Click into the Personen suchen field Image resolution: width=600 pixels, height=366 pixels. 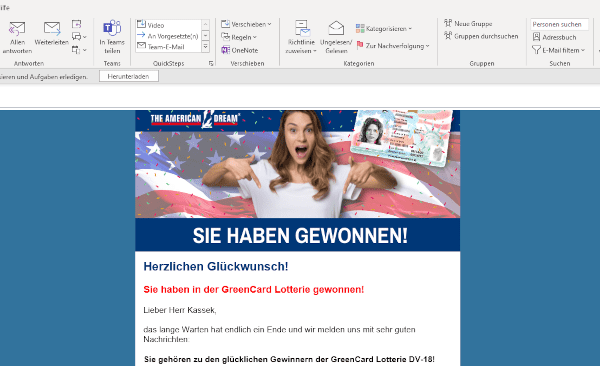[559, 24]
